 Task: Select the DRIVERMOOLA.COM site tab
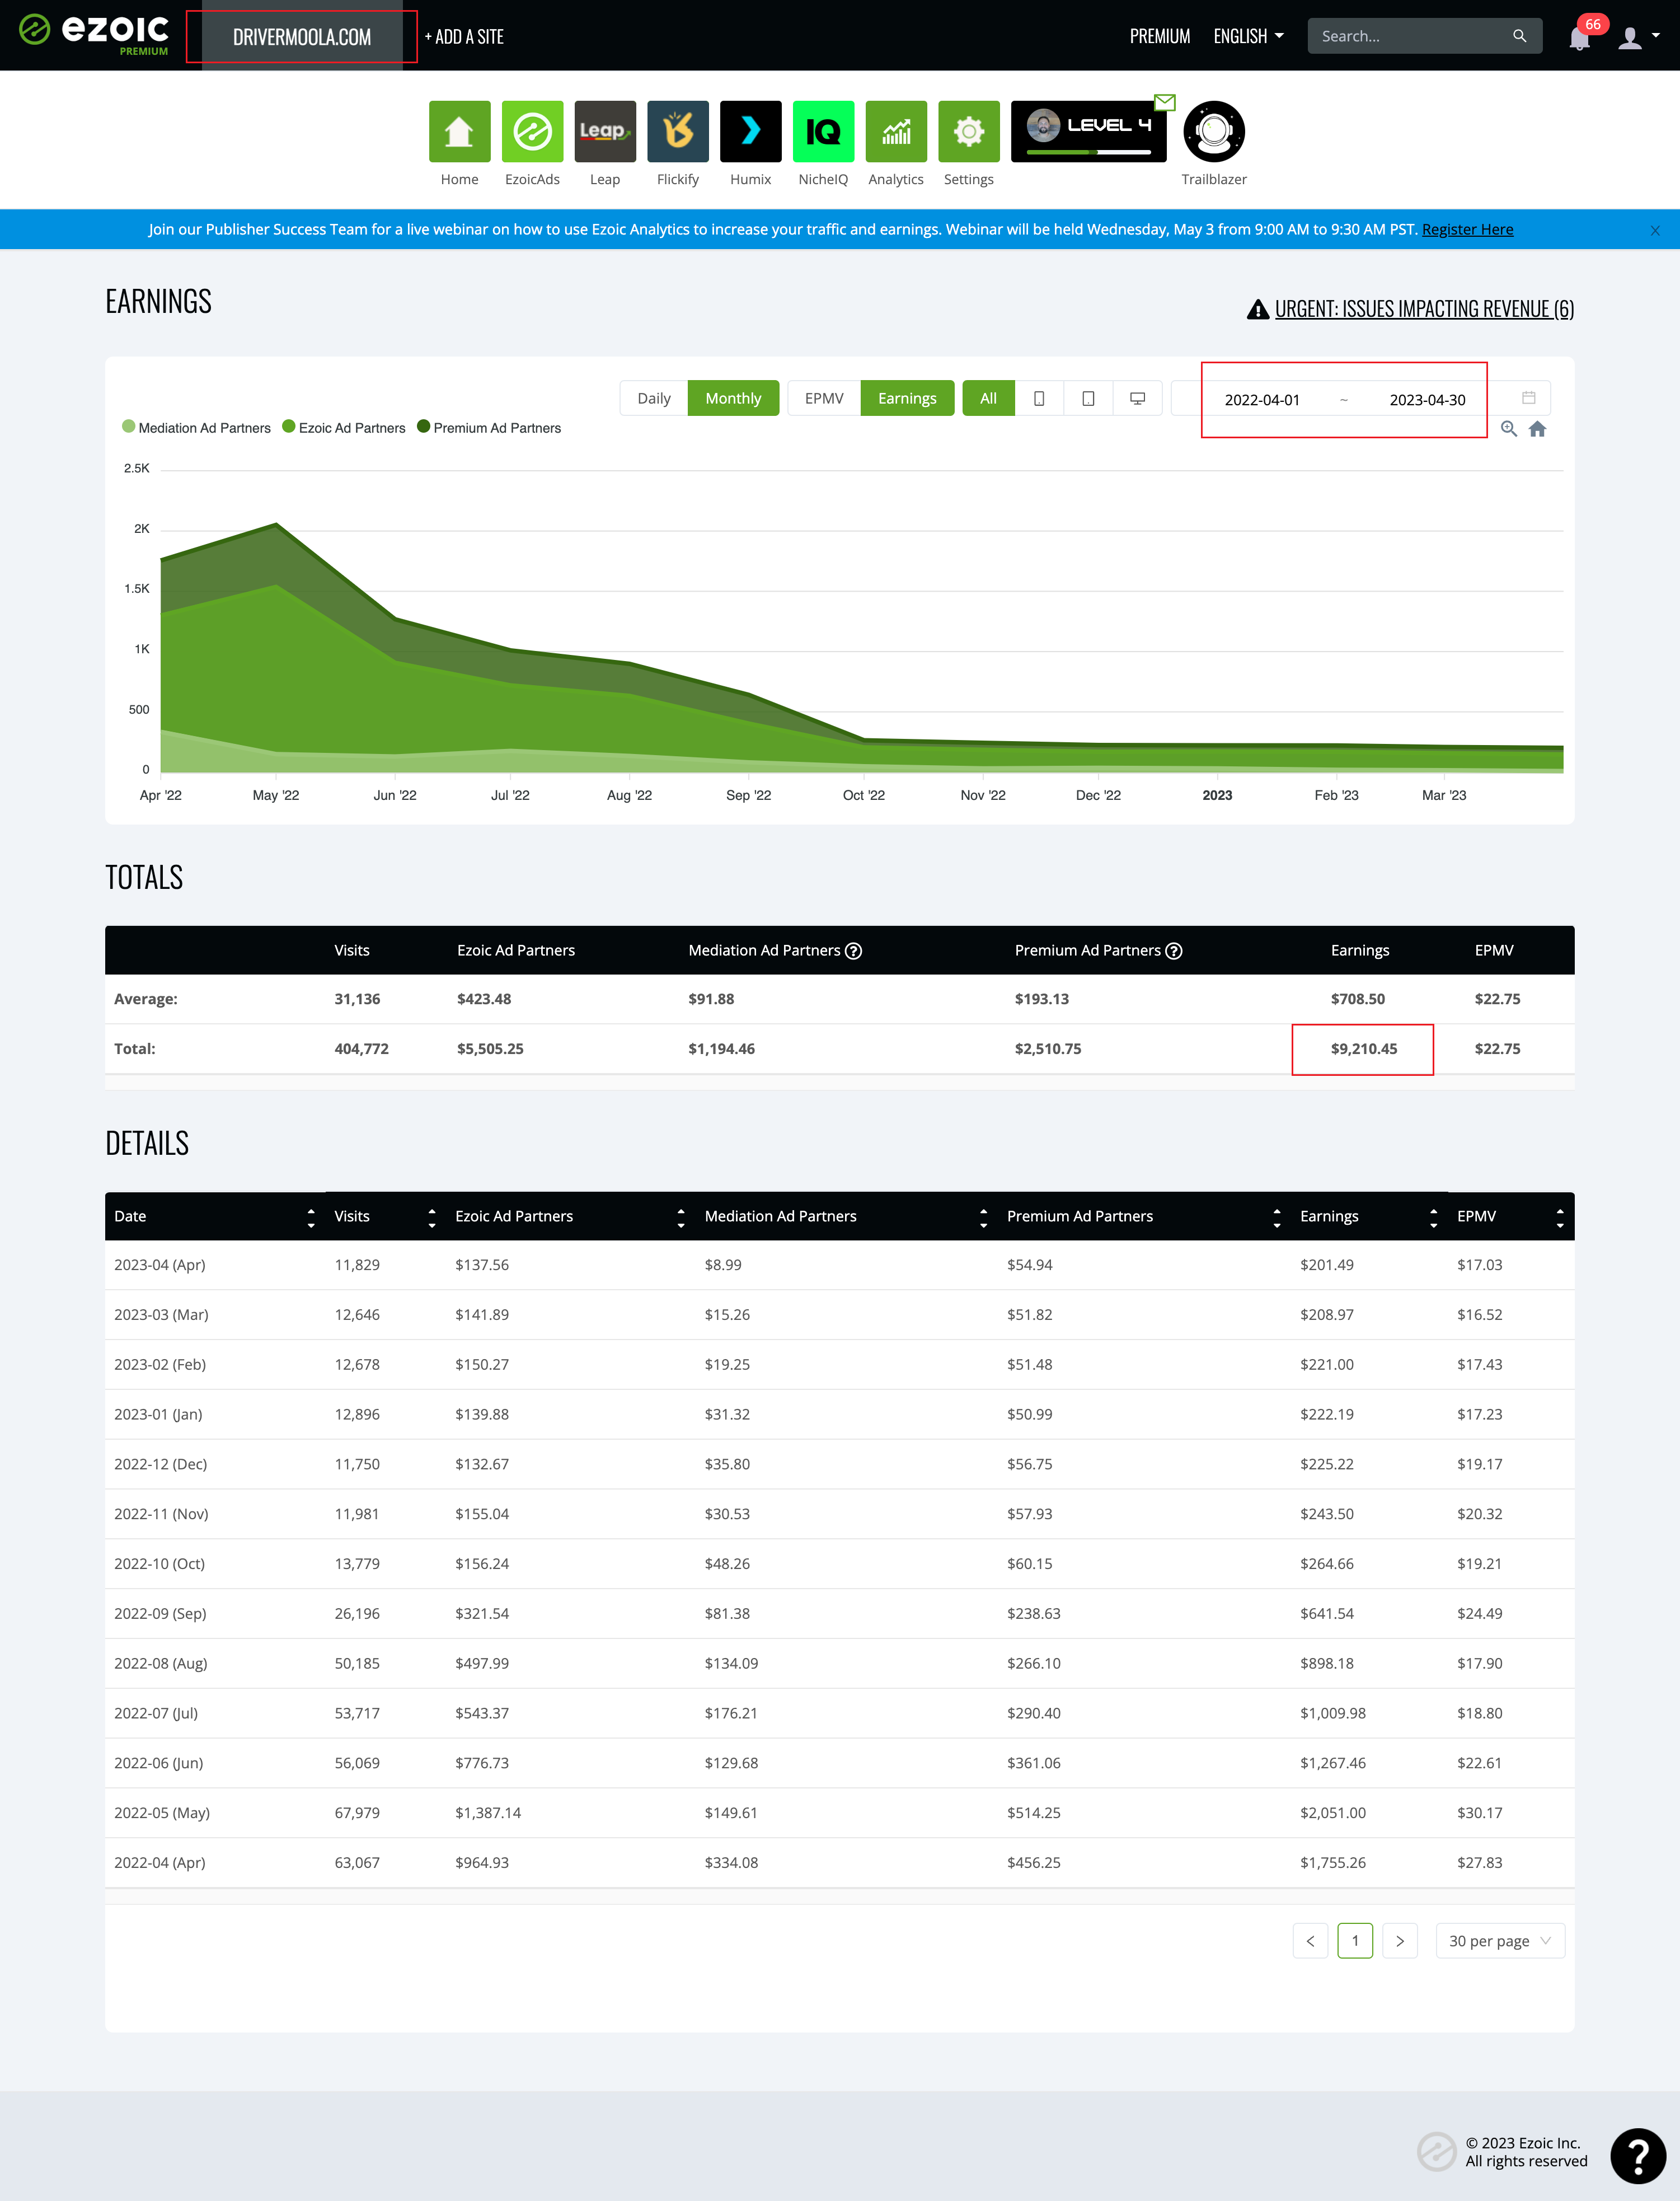click(302, 37)
